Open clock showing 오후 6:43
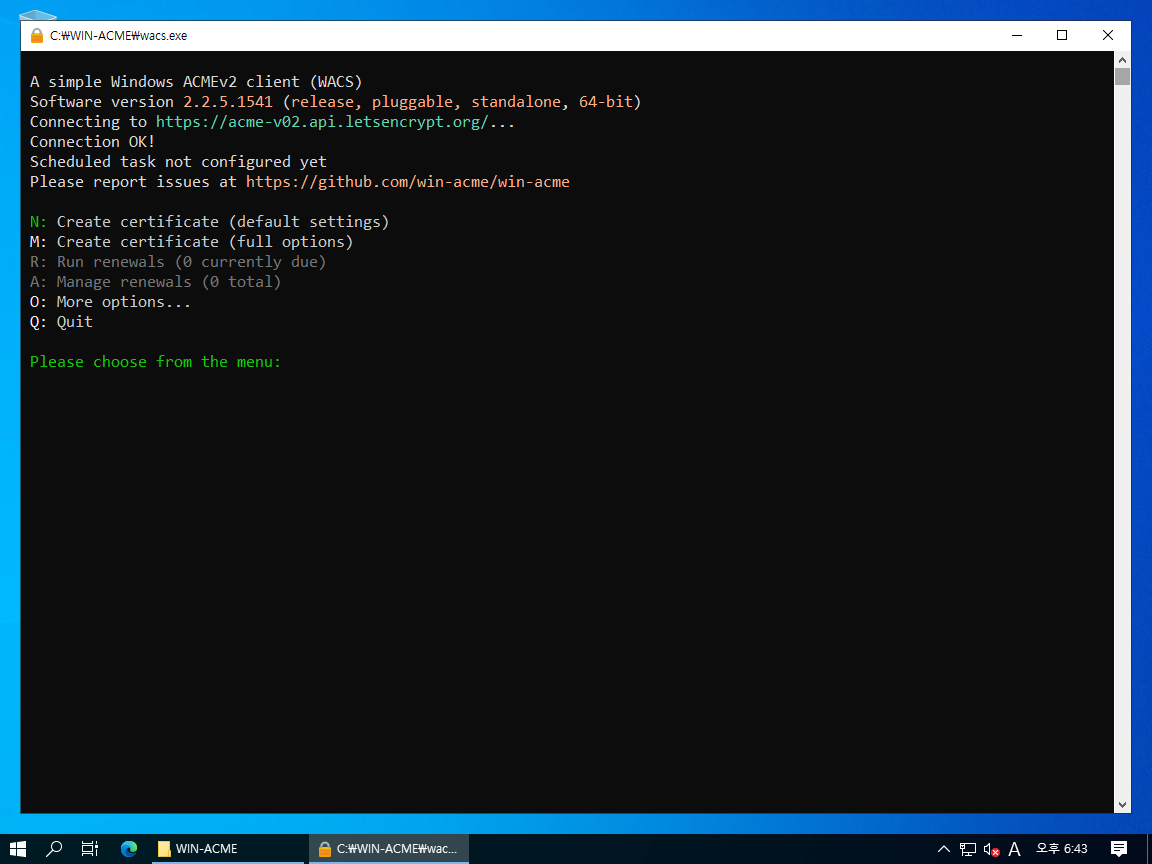The image size is (1152, 864). [x=1062, y=849]
